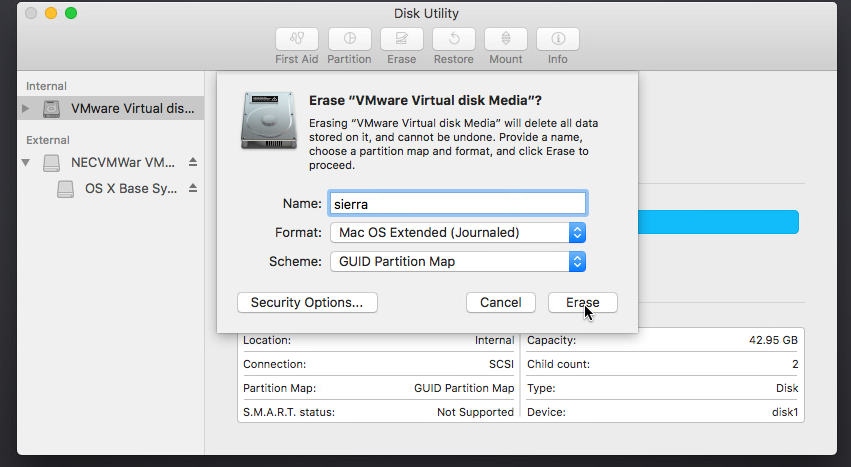Click the Not Supported S.M.A.R.T. value

click(475, 412)
